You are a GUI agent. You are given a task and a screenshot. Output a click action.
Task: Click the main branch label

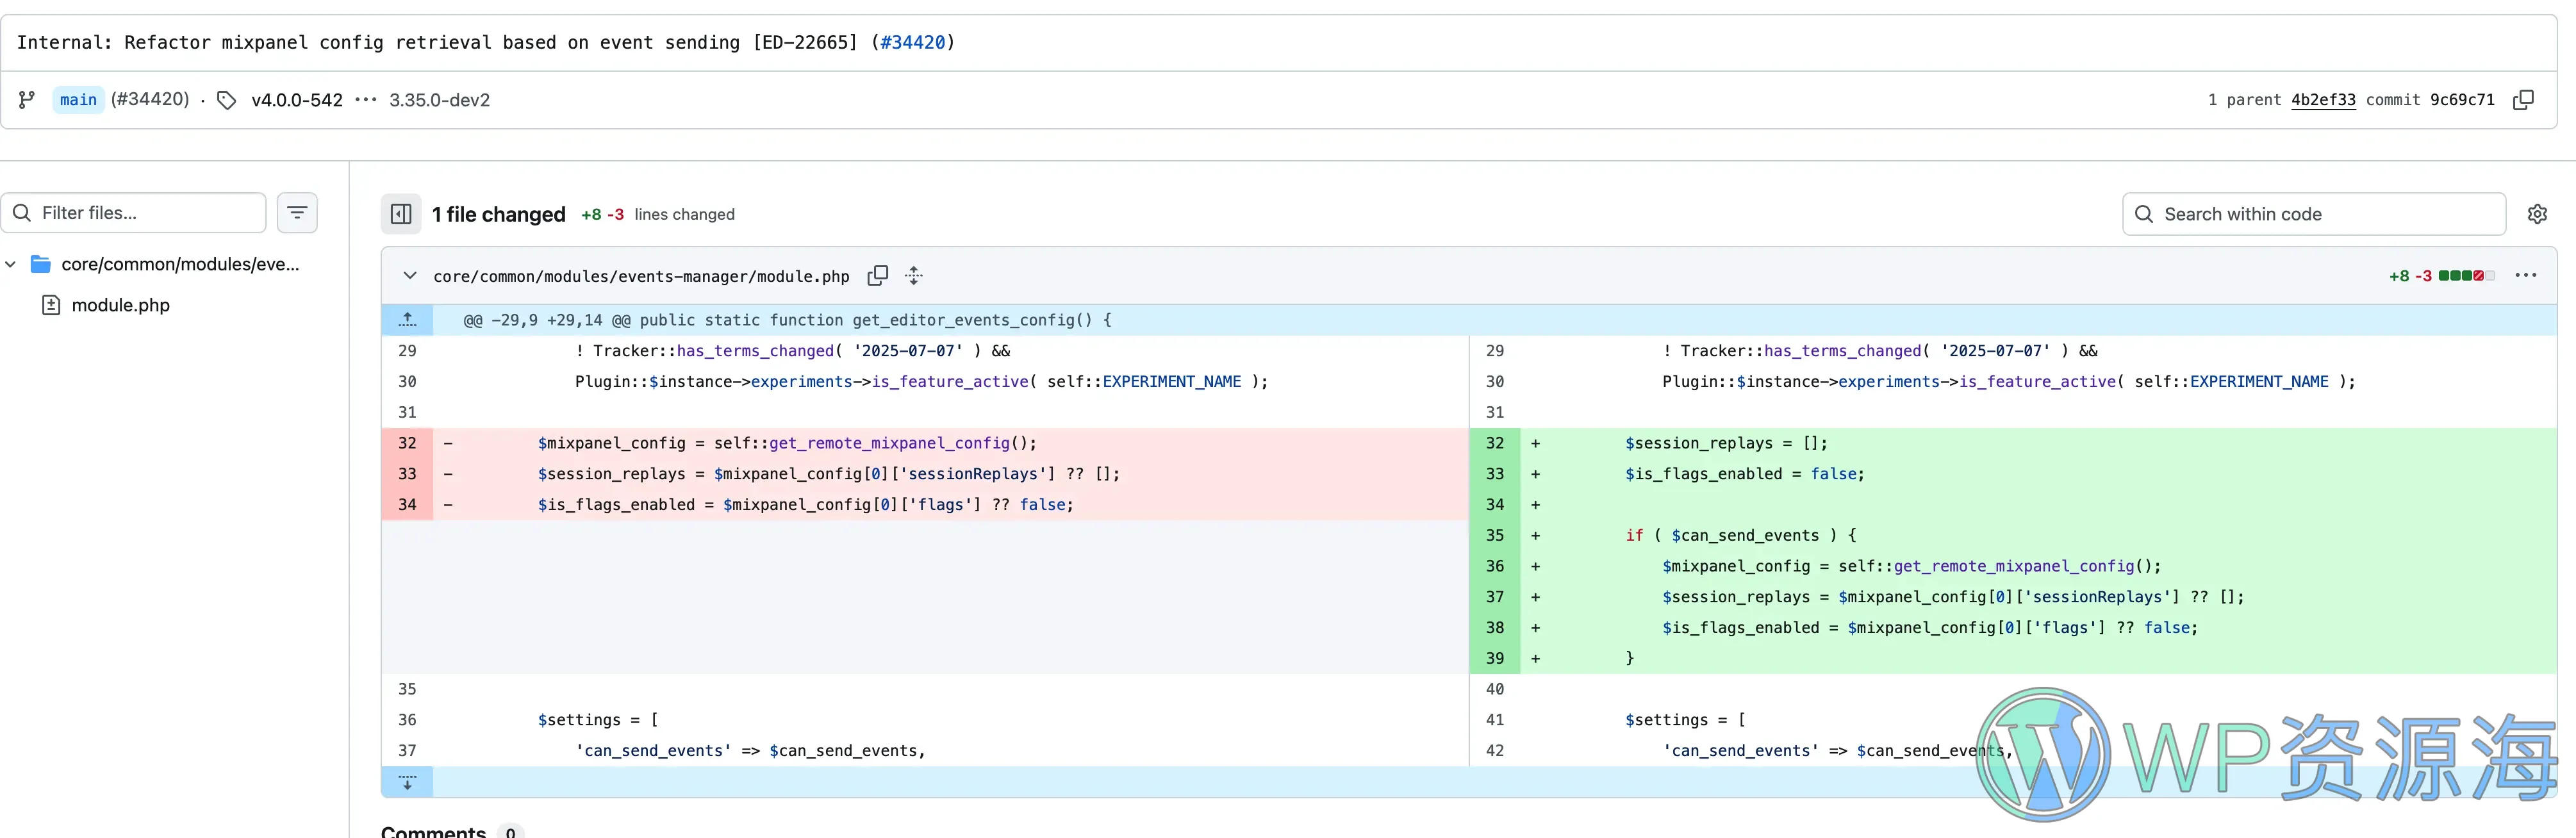[x=78, y=100]
